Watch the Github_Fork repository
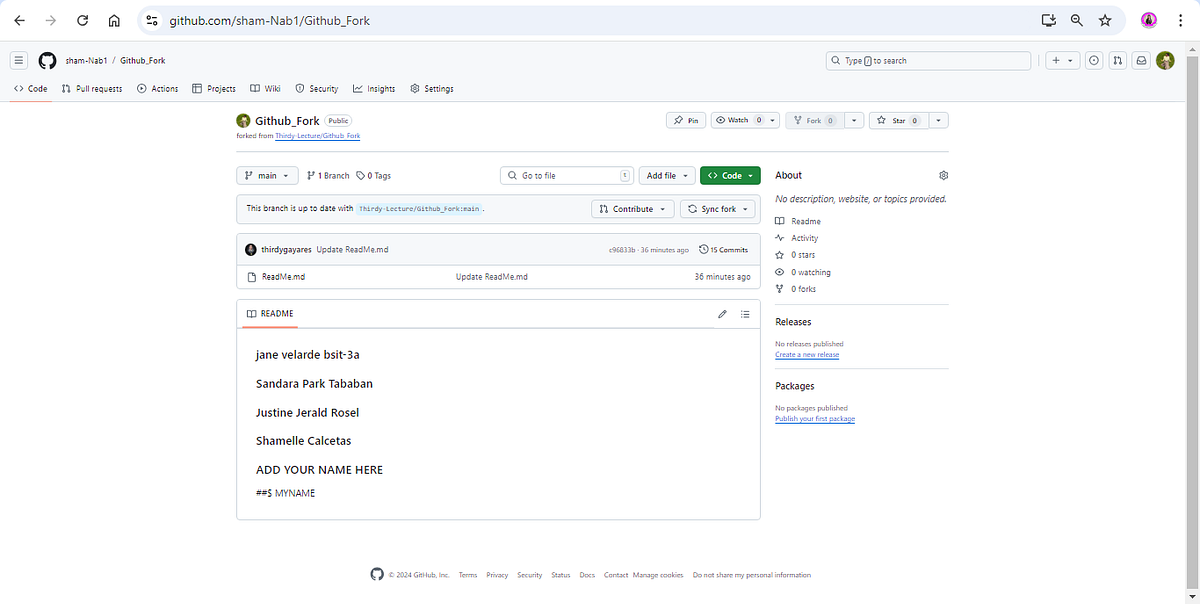1200x604 pixels. click(x=737, y=119)
